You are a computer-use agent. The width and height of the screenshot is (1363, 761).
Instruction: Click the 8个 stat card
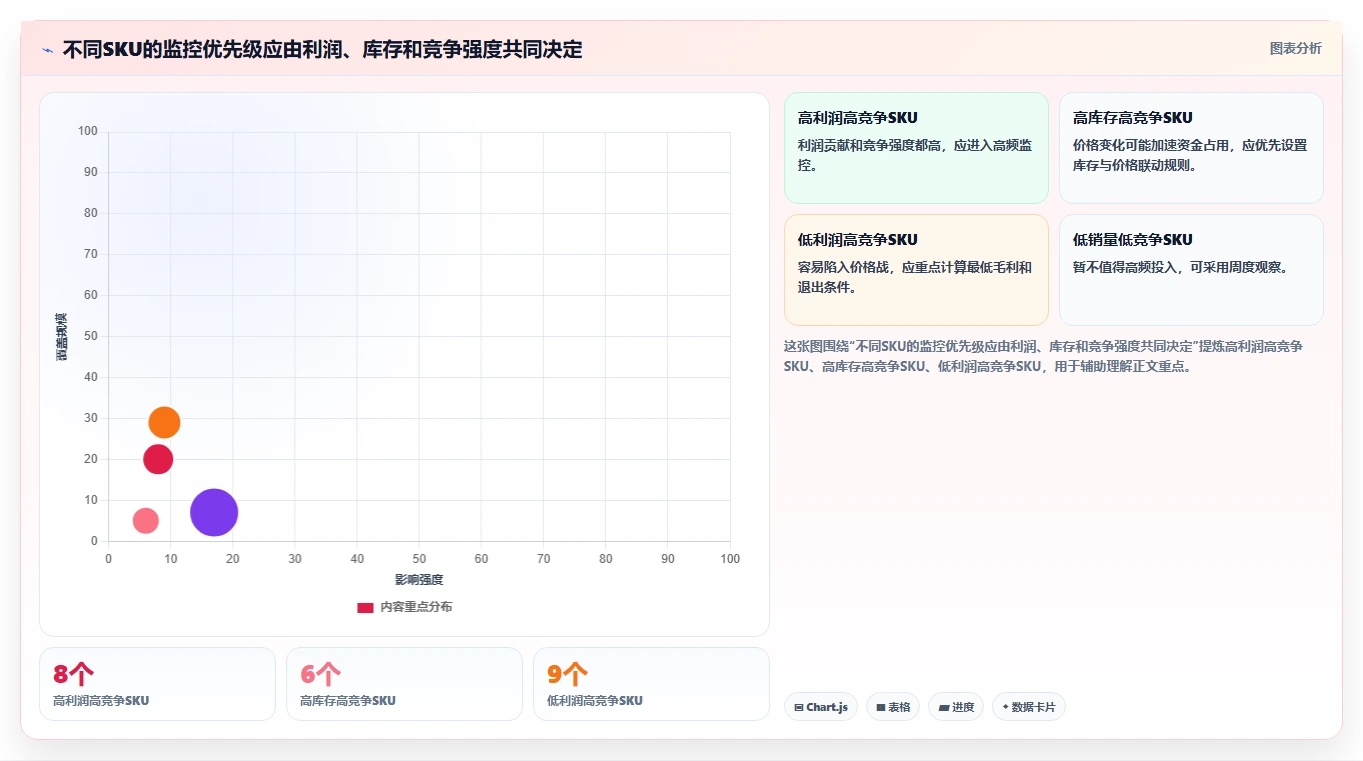tap(157, 684)
